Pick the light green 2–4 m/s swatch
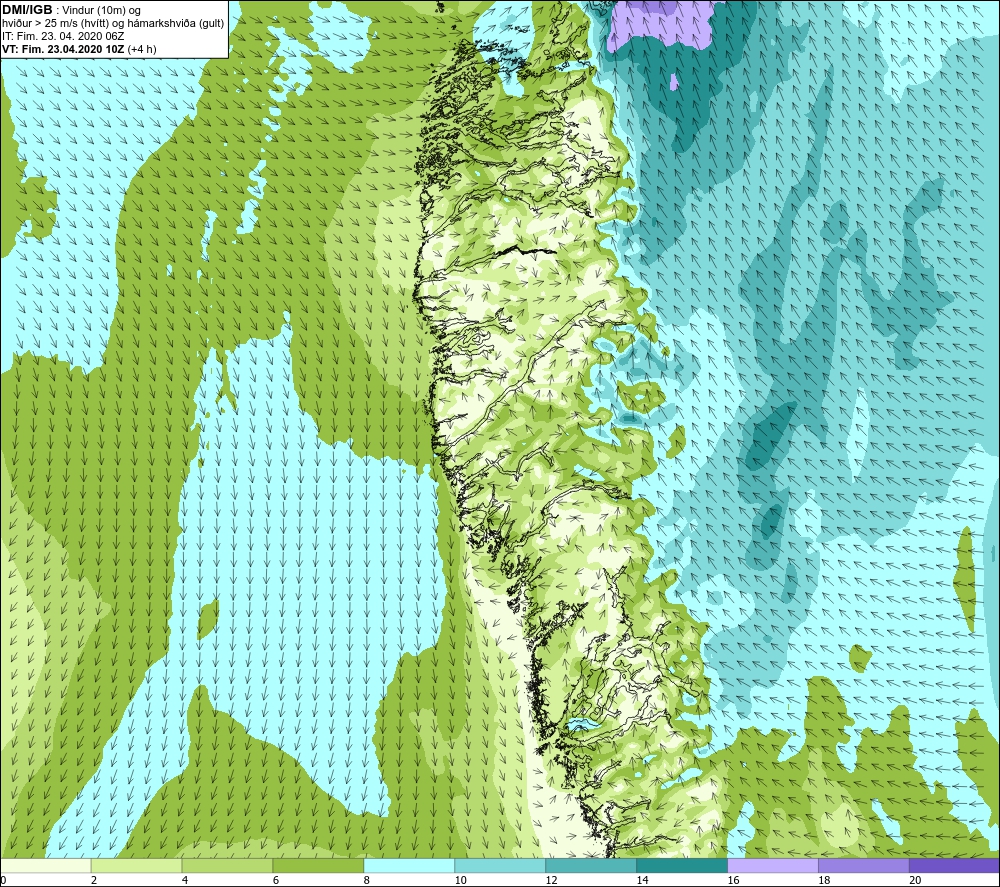Viewport: 1000px width, 887px height. pyautogui.click(x=136, y=865)
